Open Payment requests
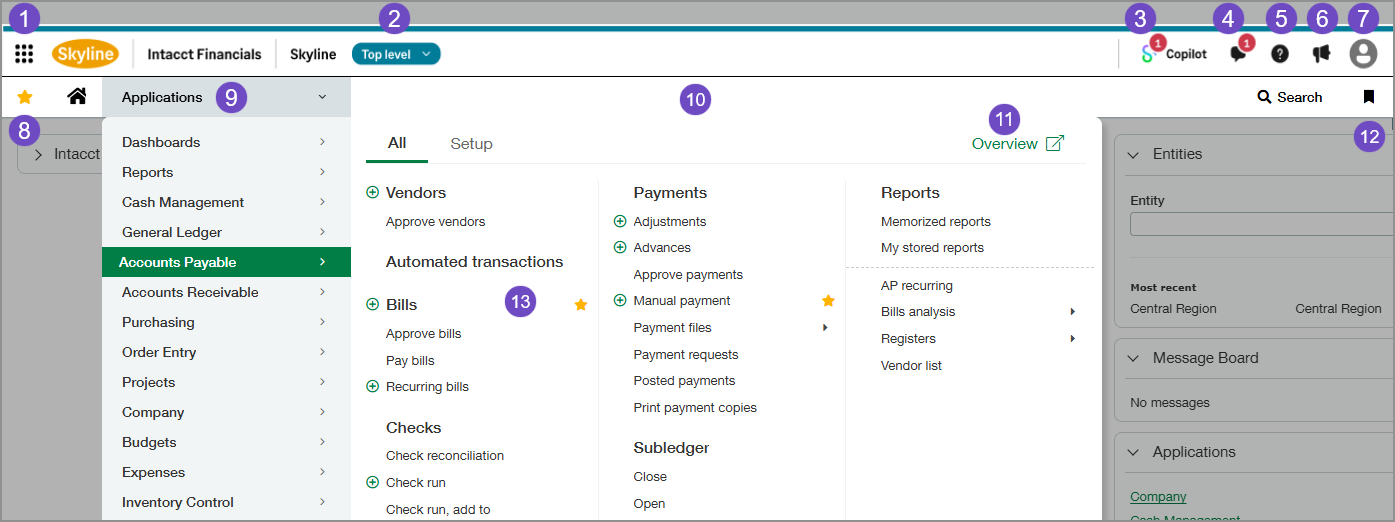The height and width of the screenshot is (522, 1395). pos(686,354)
